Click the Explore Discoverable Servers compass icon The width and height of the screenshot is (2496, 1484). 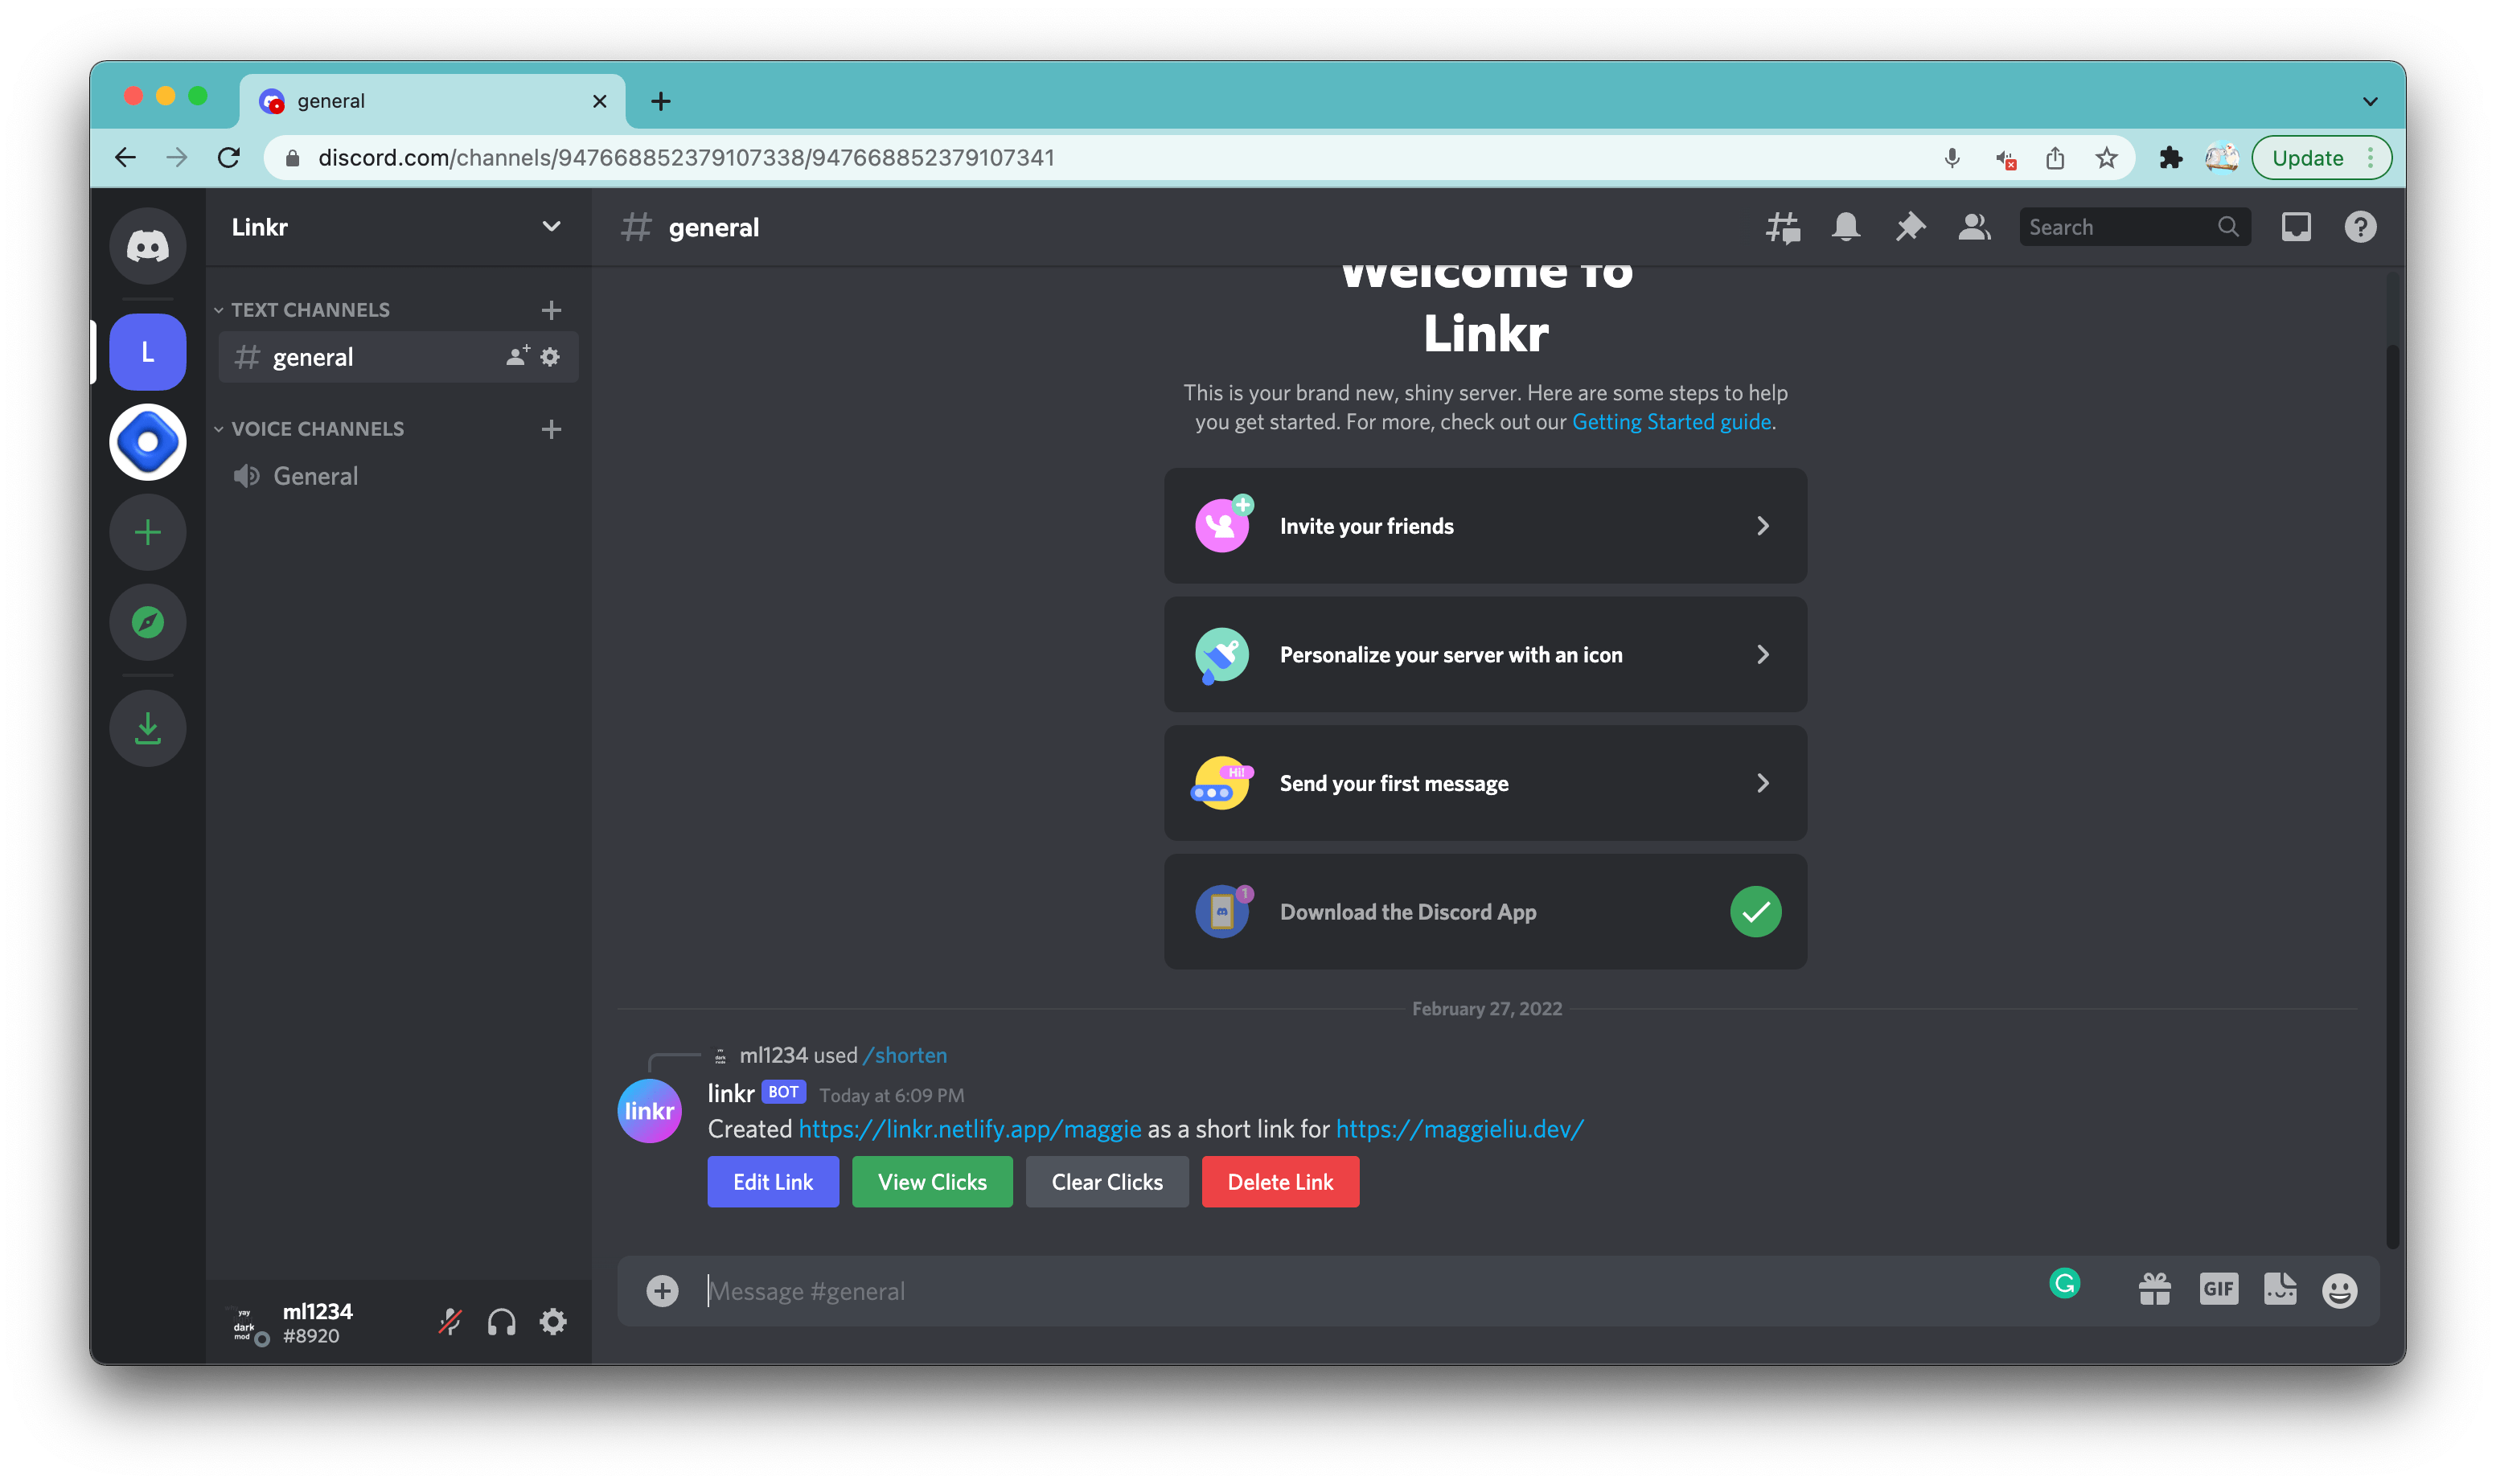coord(147,622)
